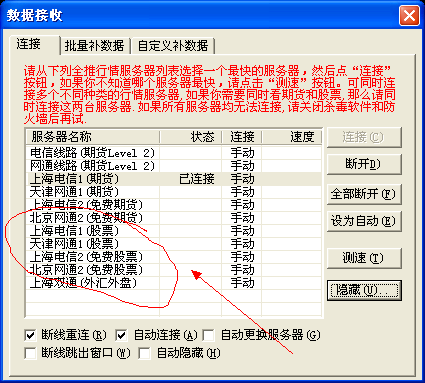Click the 断开 button

point(364,164)
